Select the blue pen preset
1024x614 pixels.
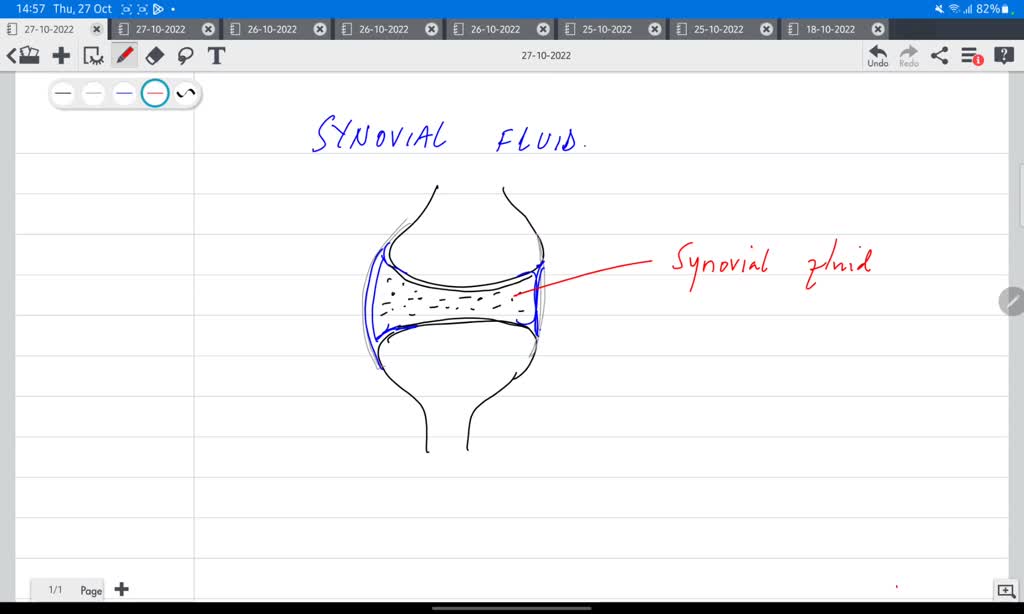coord(122,92)
